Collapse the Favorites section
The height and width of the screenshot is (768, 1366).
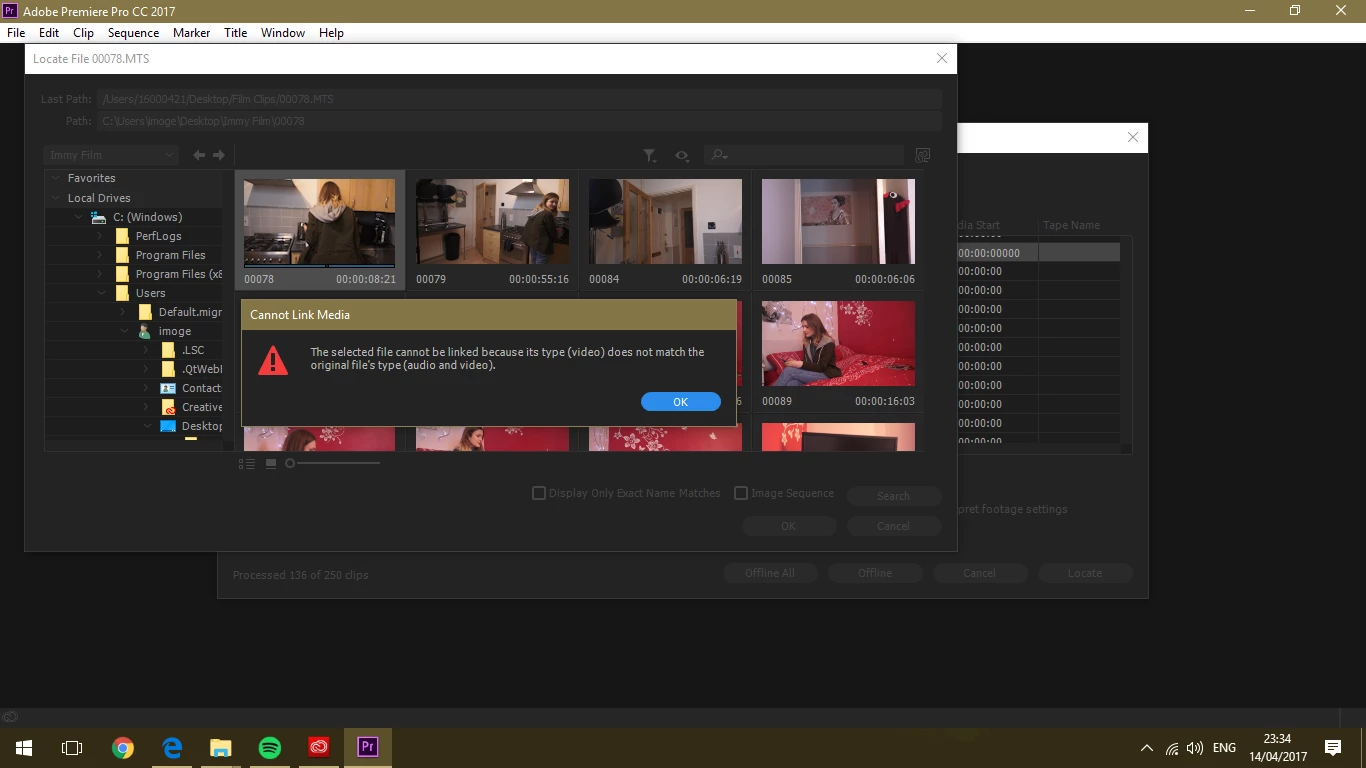(x=57, y=178)
